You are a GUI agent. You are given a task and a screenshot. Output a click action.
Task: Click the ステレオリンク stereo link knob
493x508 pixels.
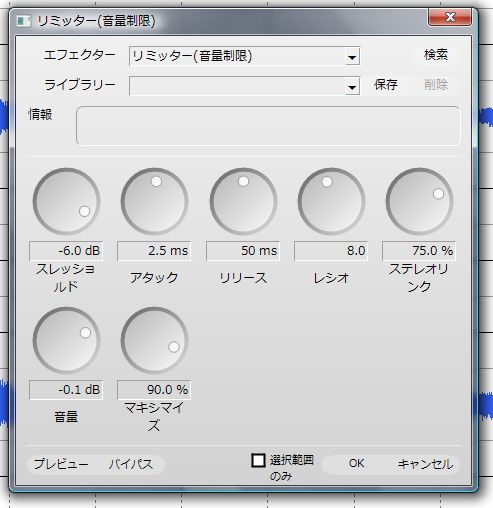[419, 201]
